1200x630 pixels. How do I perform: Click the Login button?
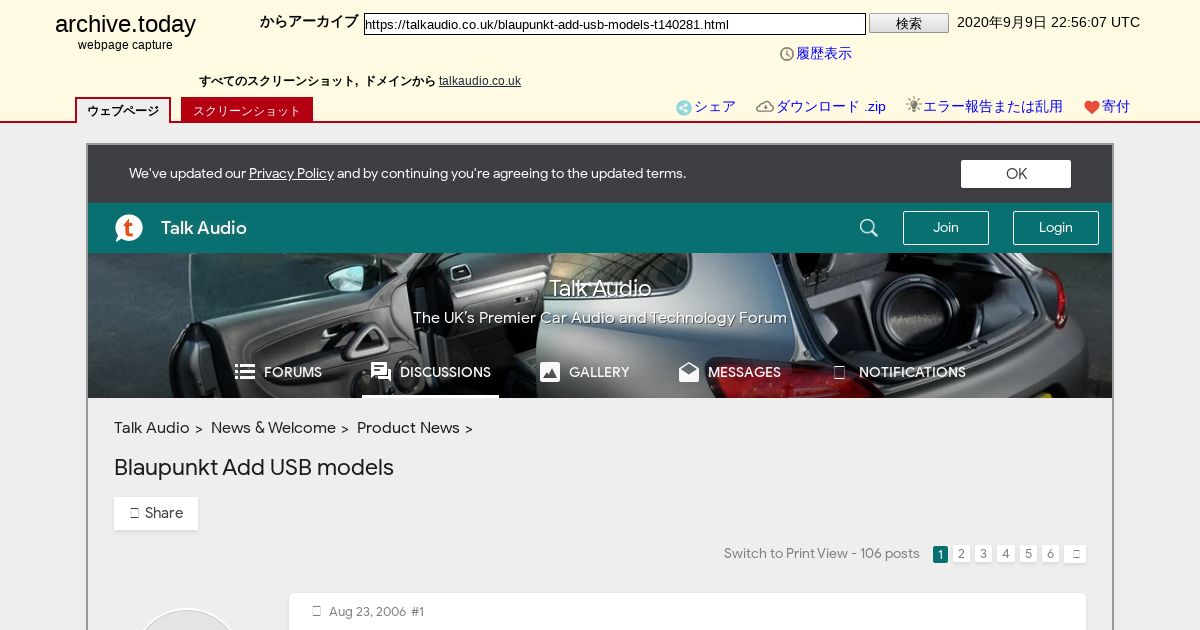click(1056, 228)
